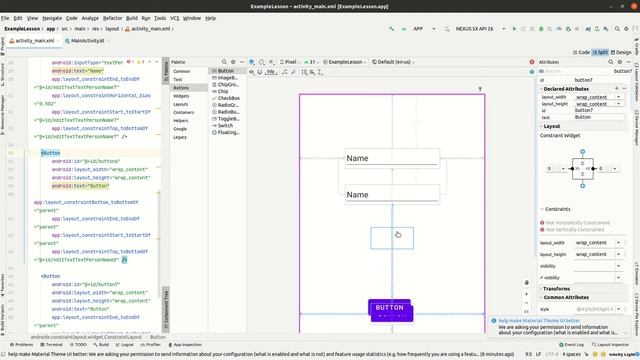Click clear all constraints icon
The height and width of the screenshot is (360, 640).
284,72
